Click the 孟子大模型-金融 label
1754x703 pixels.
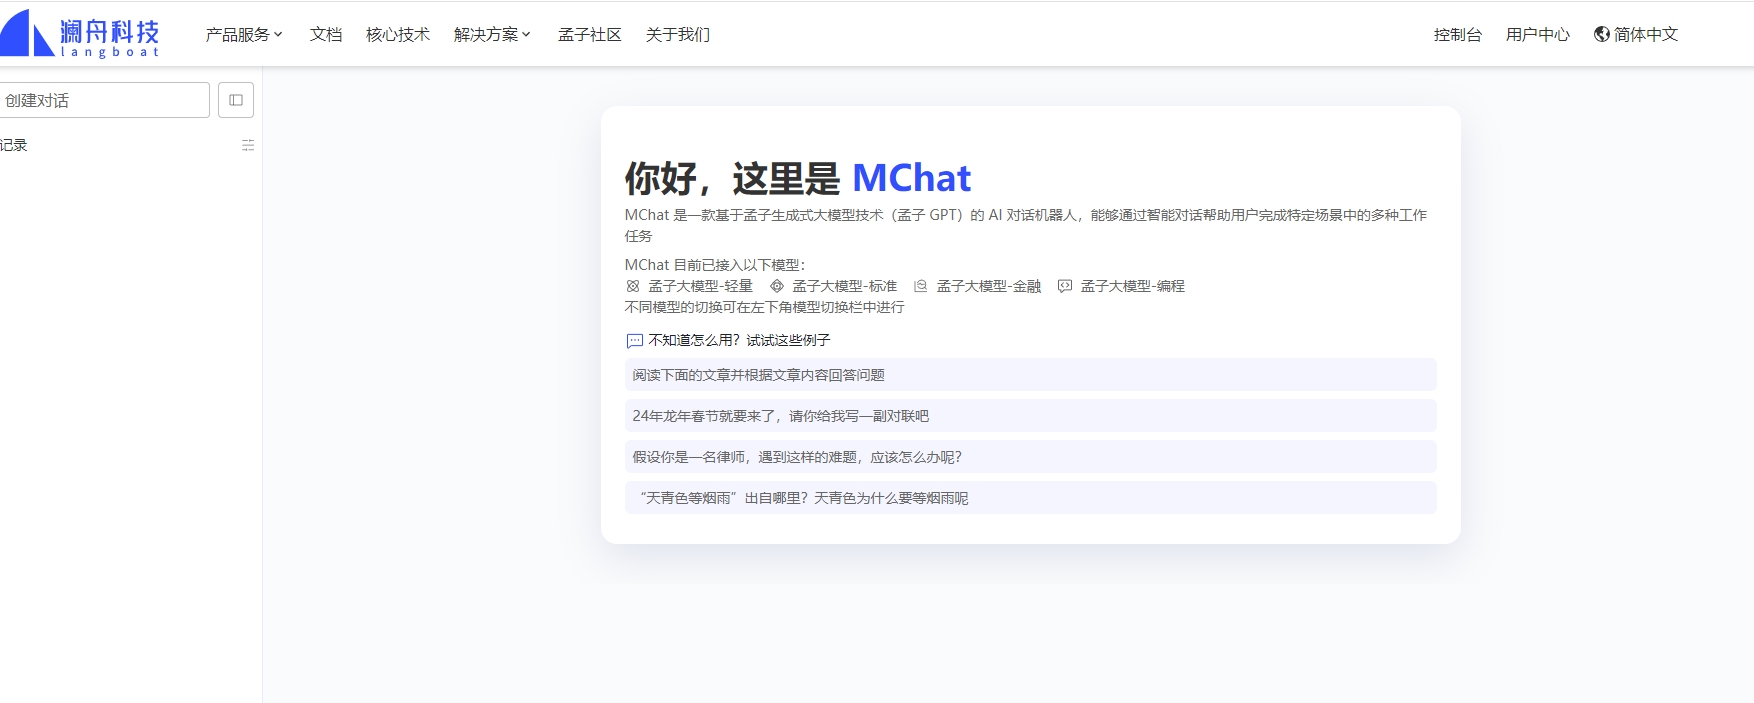pos(989,286)
